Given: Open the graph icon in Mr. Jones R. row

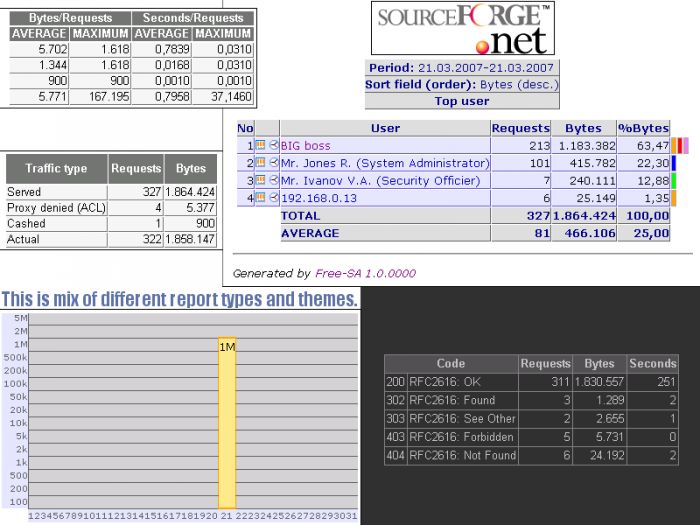Looking at the screenshot, I should click(260, 162).
